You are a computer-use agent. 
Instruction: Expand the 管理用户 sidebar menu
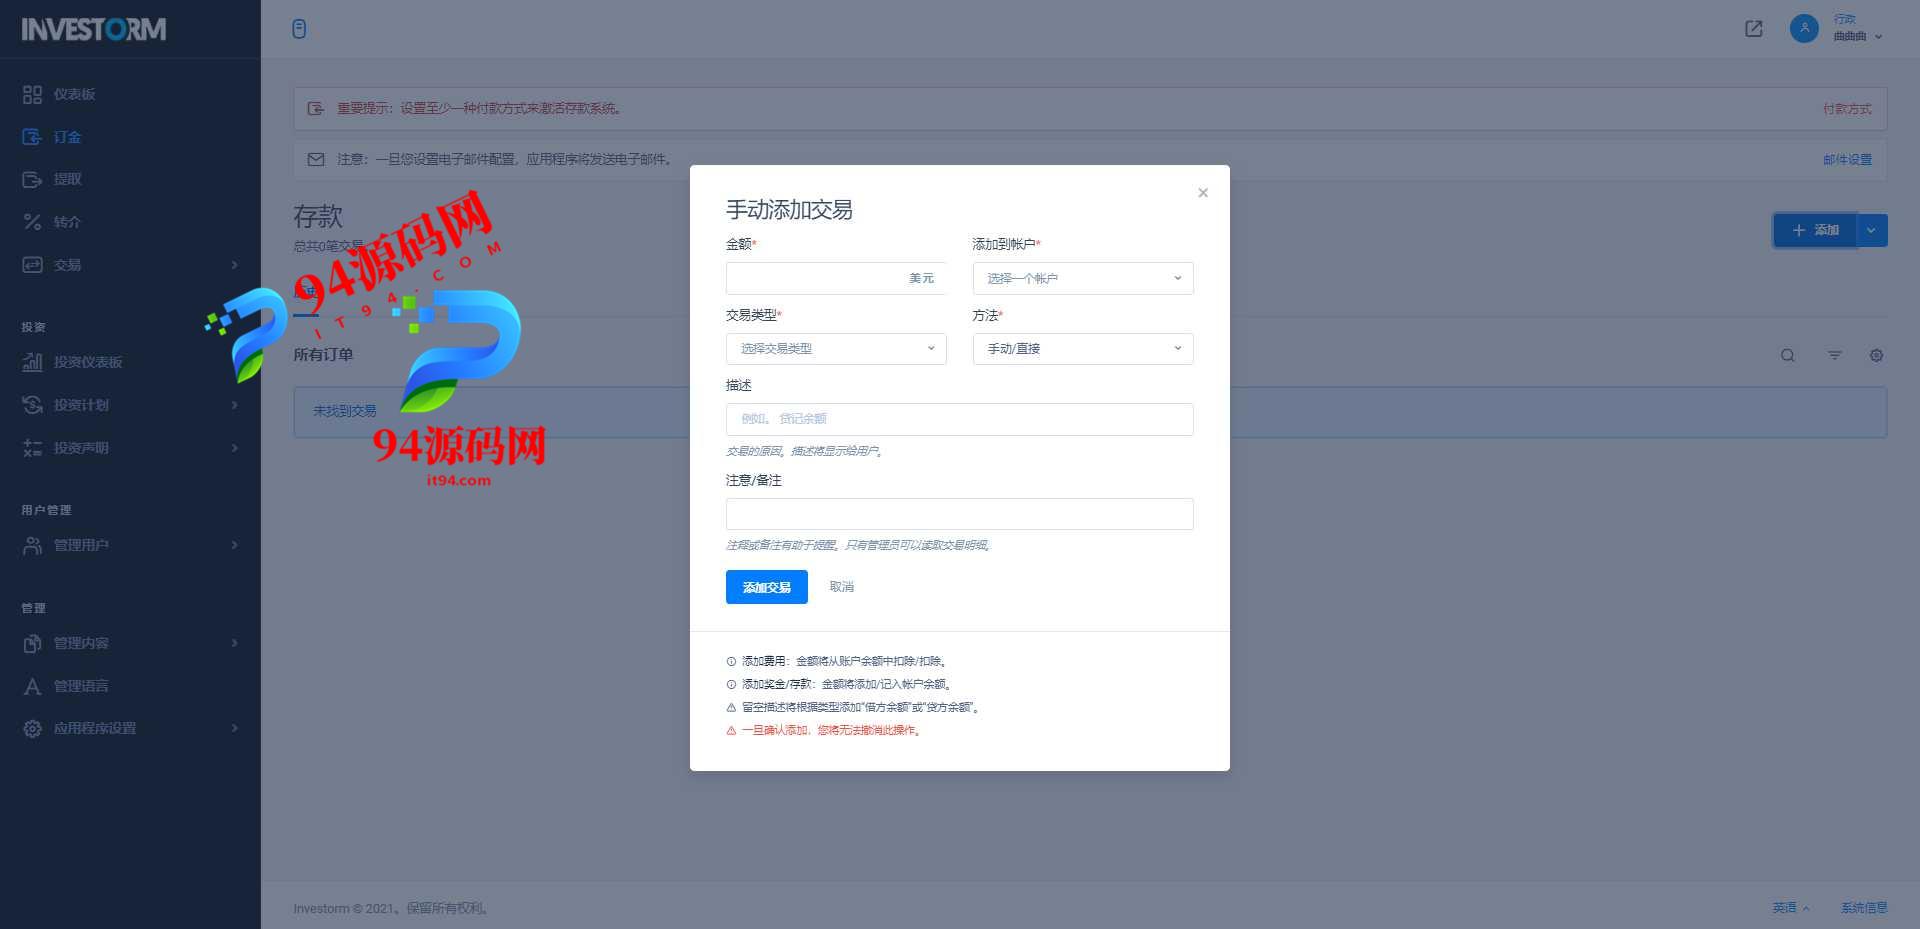point(130,545)
